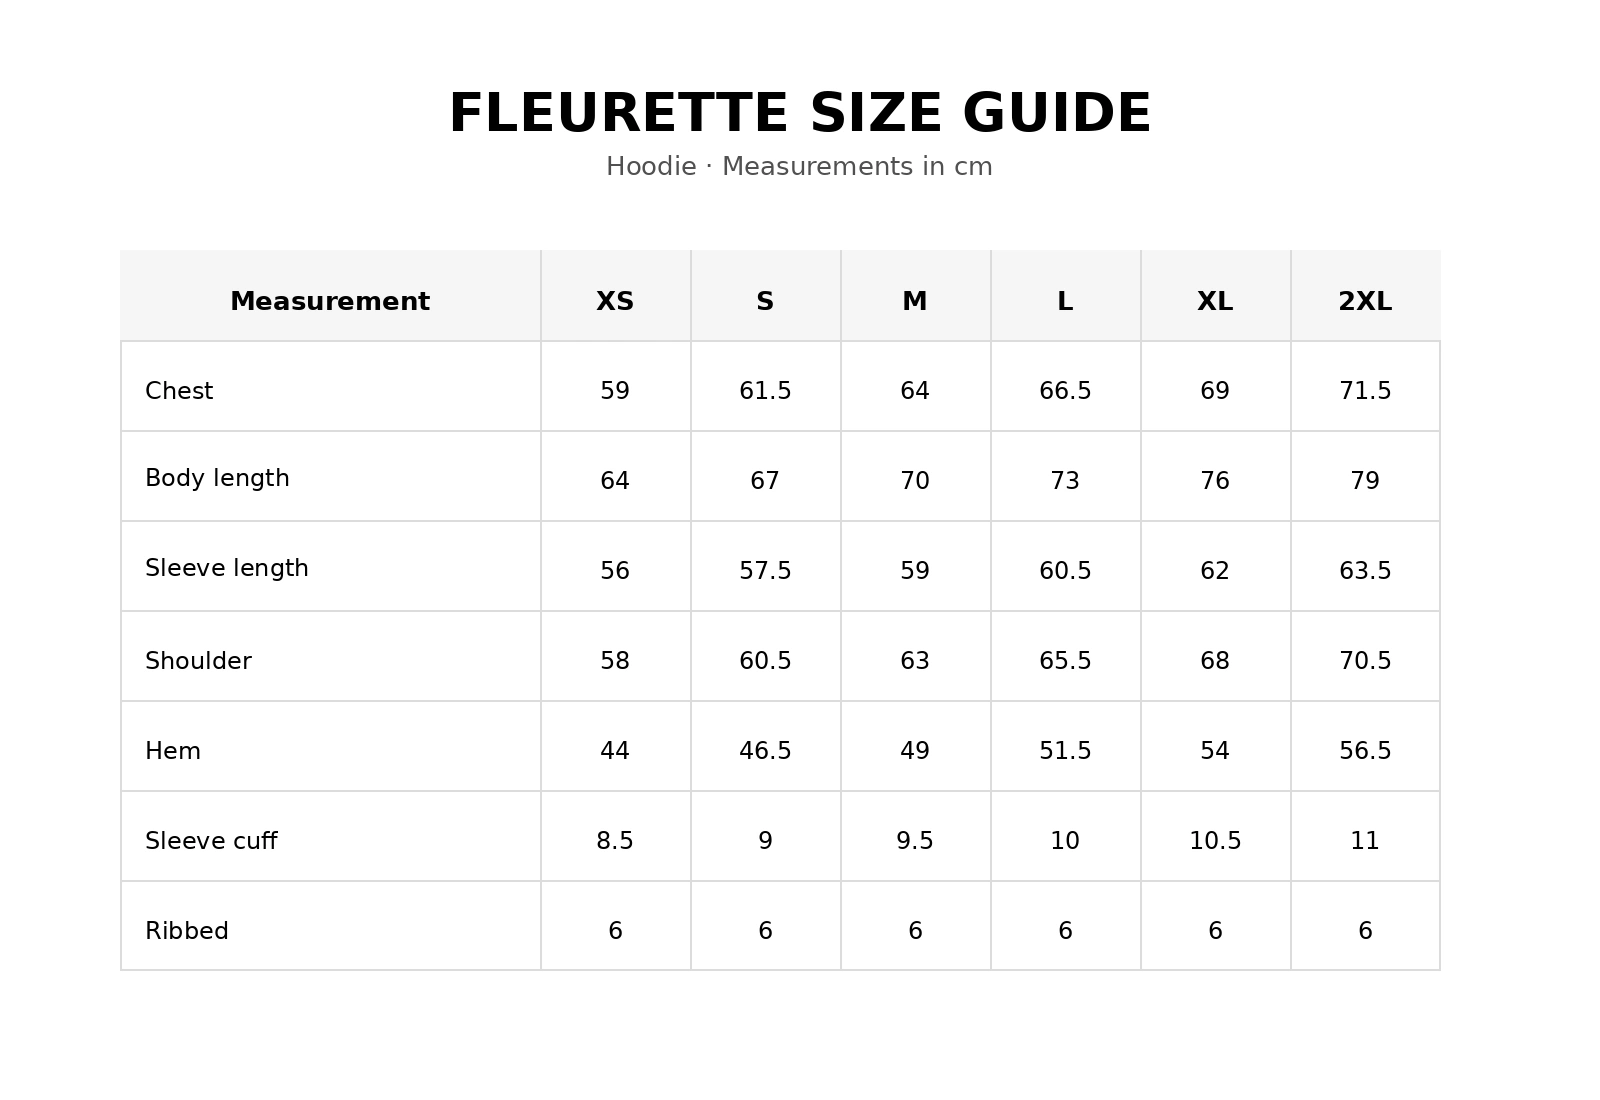The height and width of the screenshot is (1100, 1600).
Task: Click the Chest value for size 2XL
Action: tap(1365, 391)
